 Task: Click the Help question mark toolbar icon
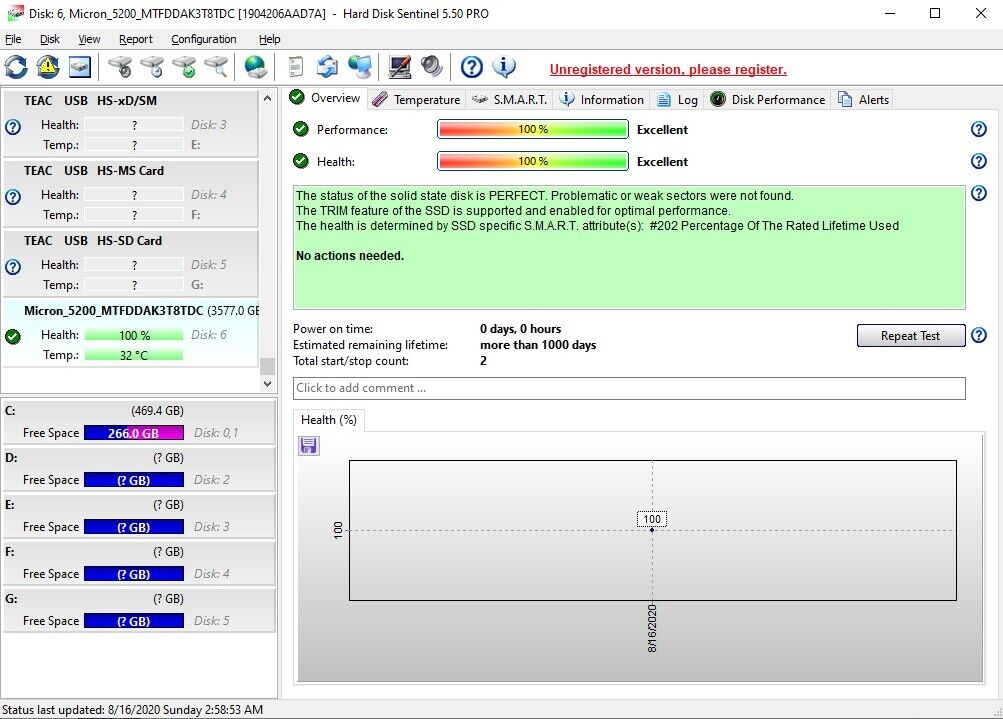pos(470,67)
